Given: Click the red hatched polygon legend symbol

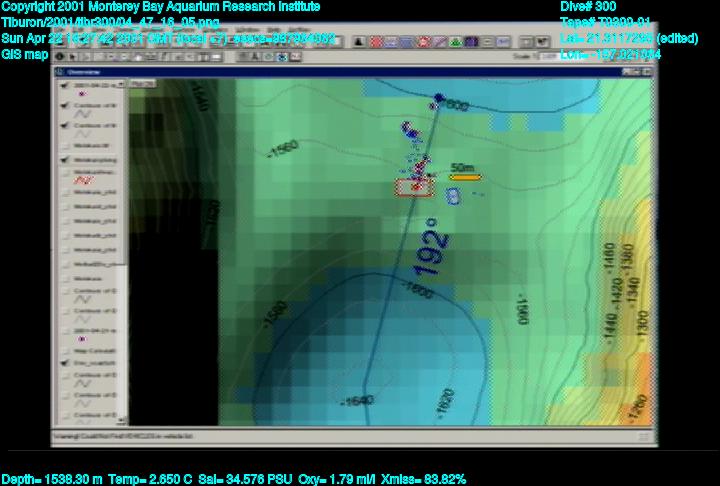Looking at the screenshot, I should pos(84,181).
